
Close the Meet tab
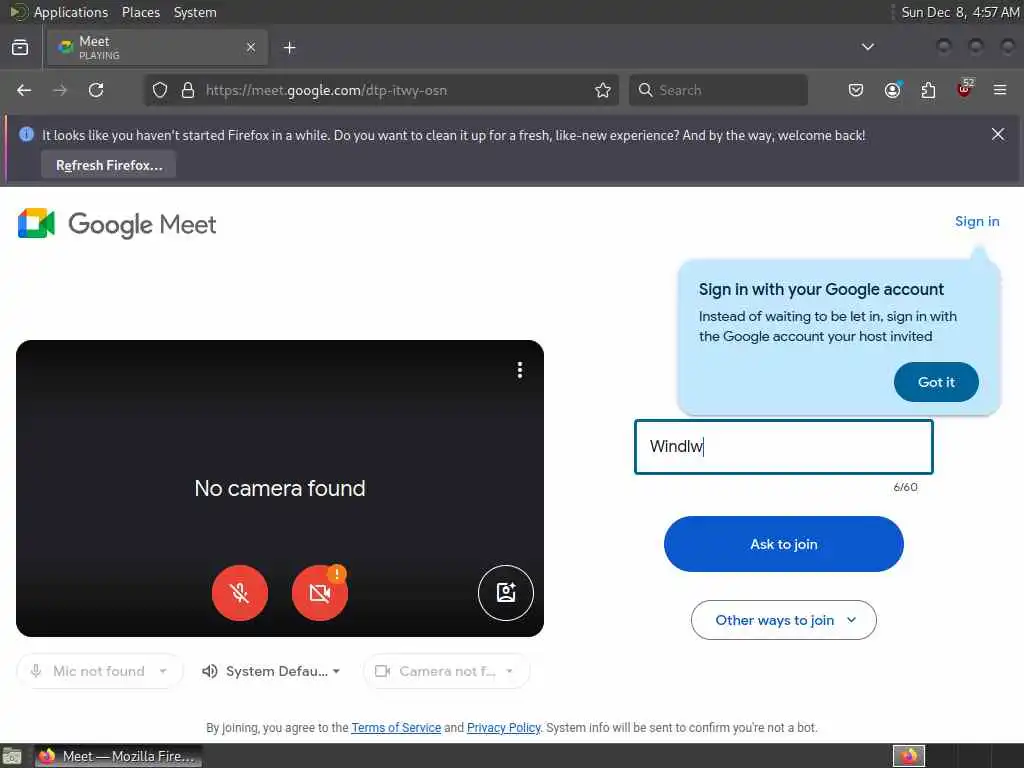[251, 47]
